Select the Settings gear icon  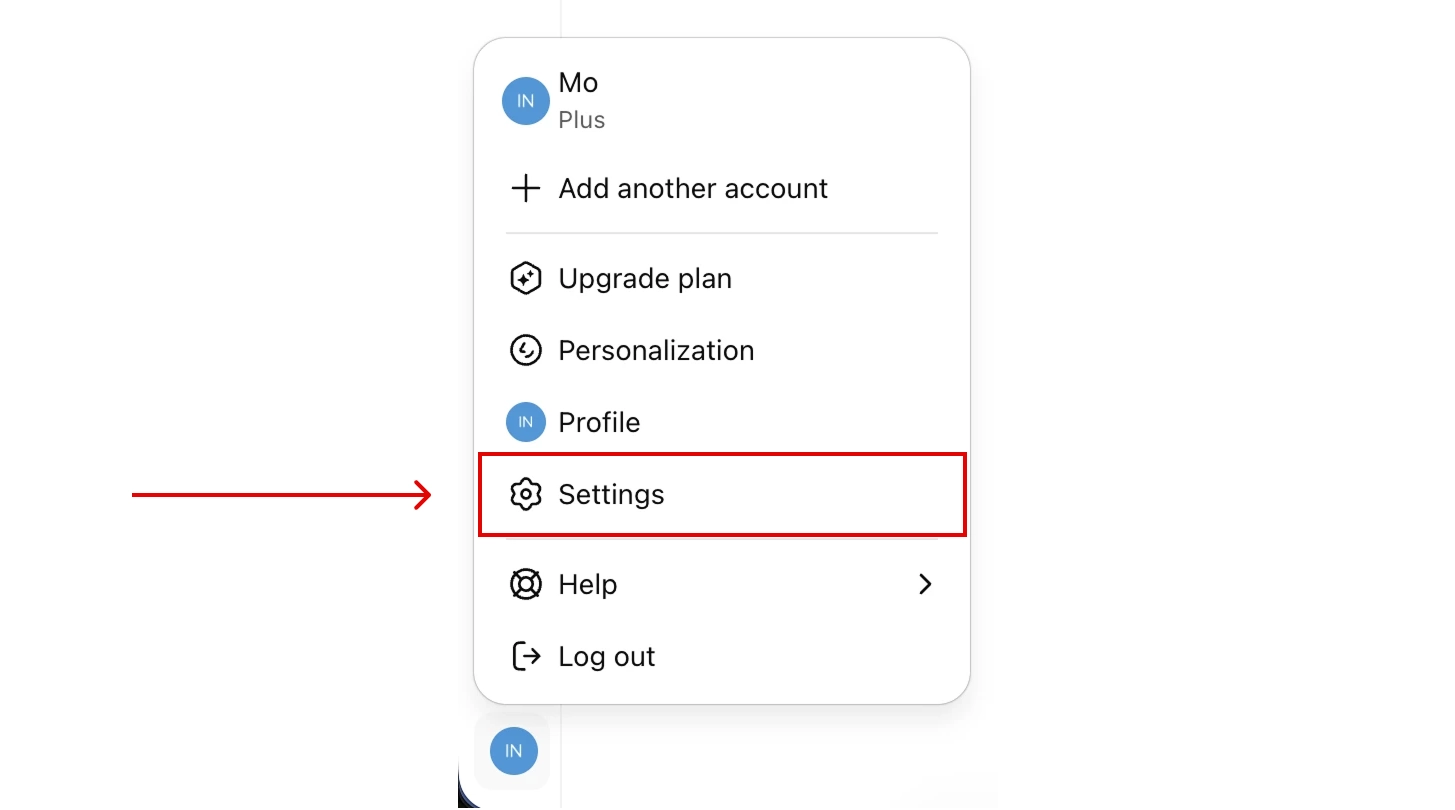[525, 494]
